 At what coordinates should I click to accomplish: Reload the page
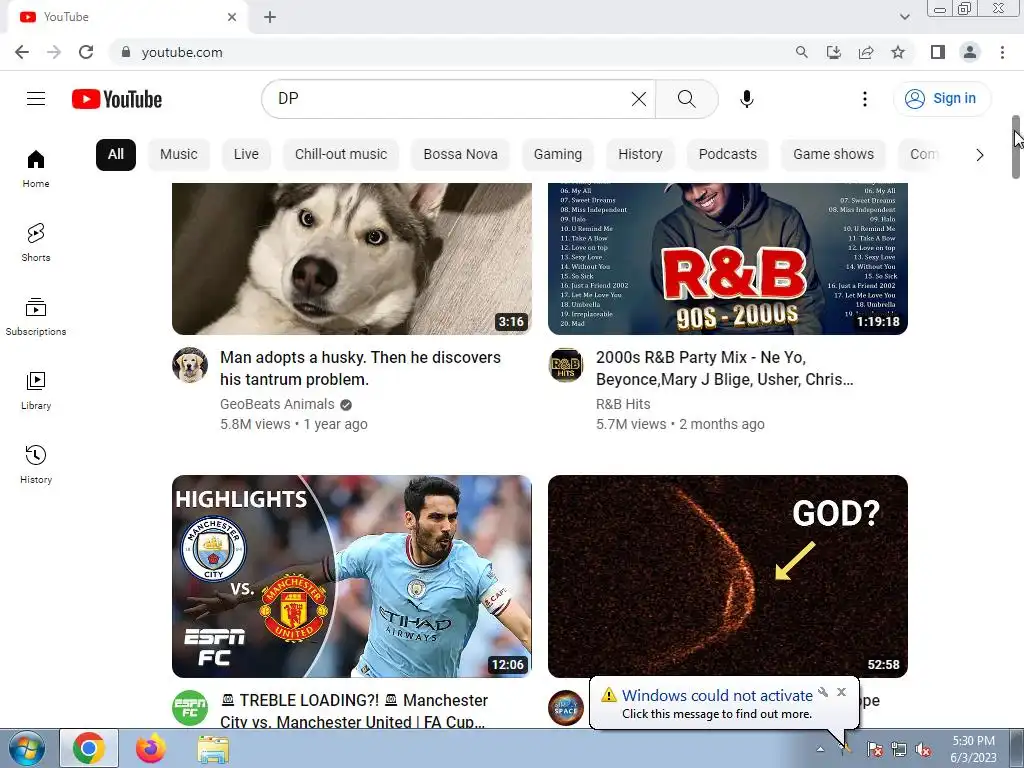pos(86,52)
